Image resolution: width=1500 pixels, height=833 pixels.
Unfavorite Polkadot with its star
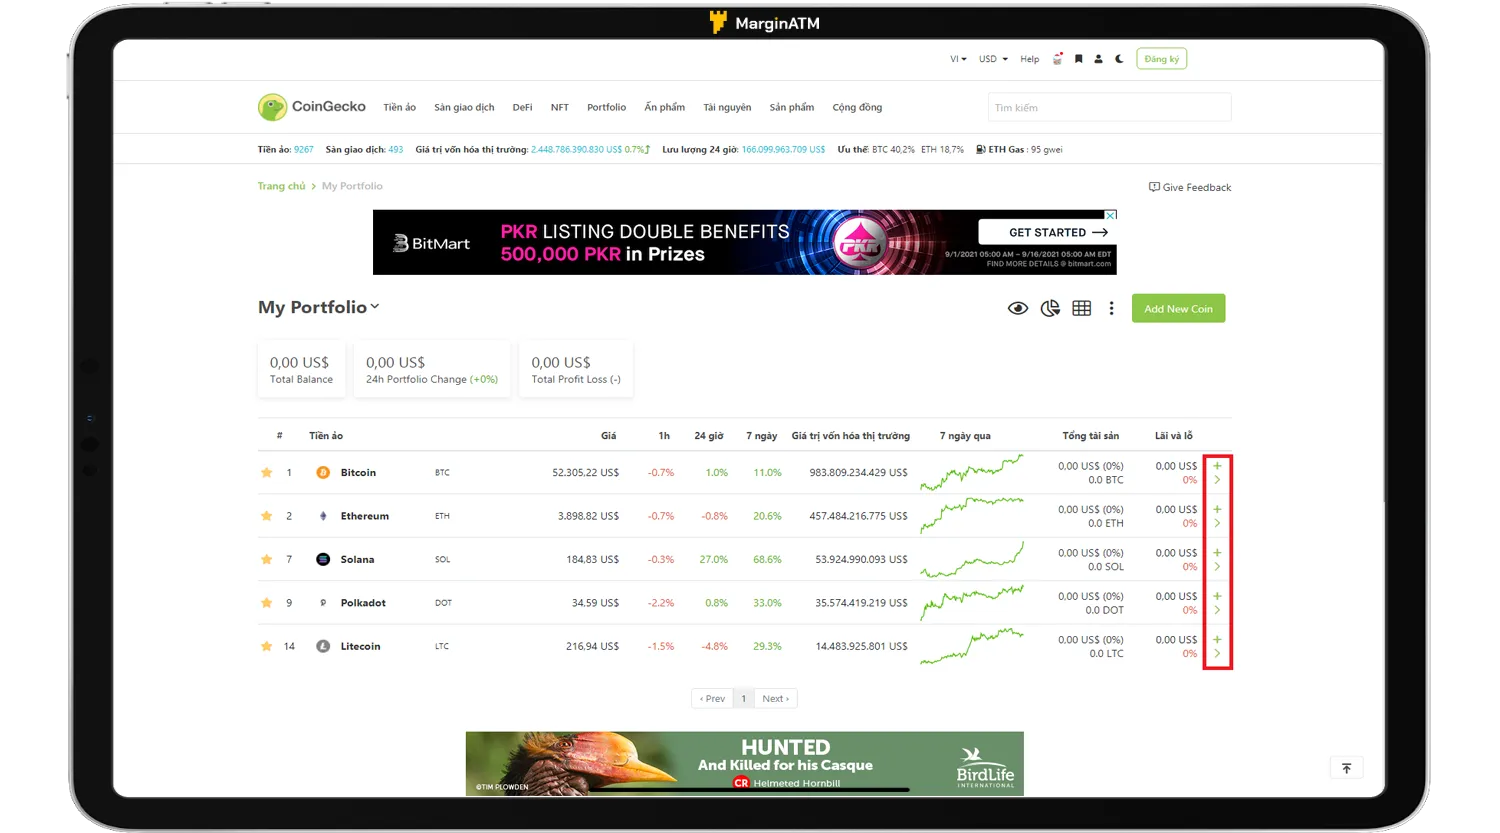point(267,603)
